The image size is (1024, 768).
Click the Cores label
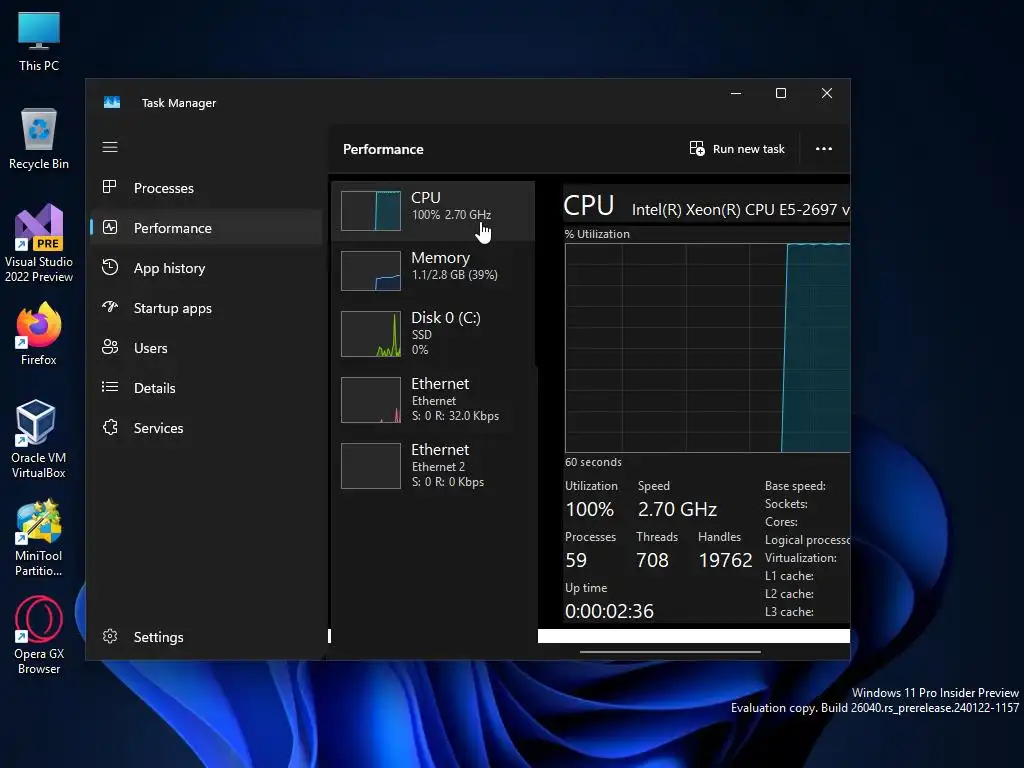click(781, 522)
